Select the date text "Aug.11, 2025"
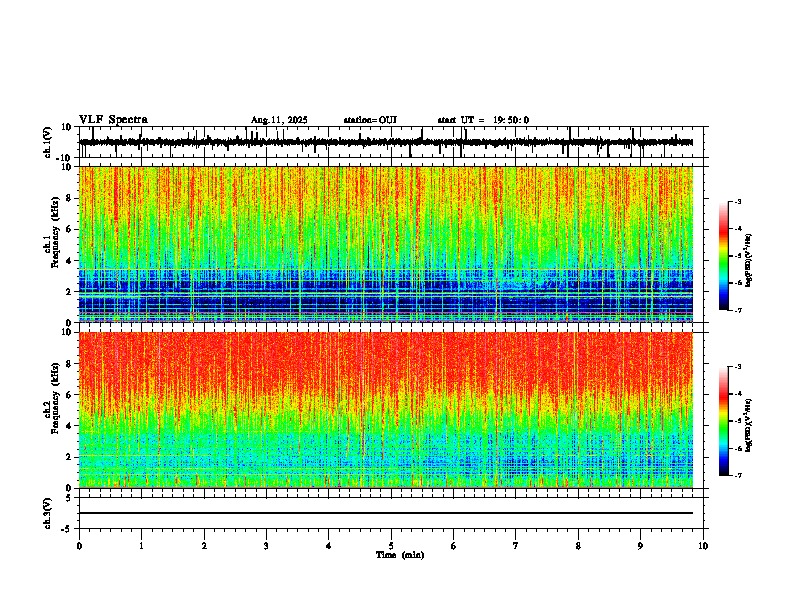 pos(279,120)
